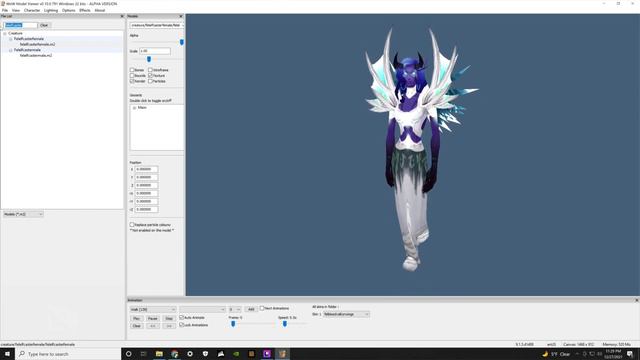Select felelfcastermale.m2 in file list
Screen dimensions: 640x360
pyautogui.click(x=36, y=55)
